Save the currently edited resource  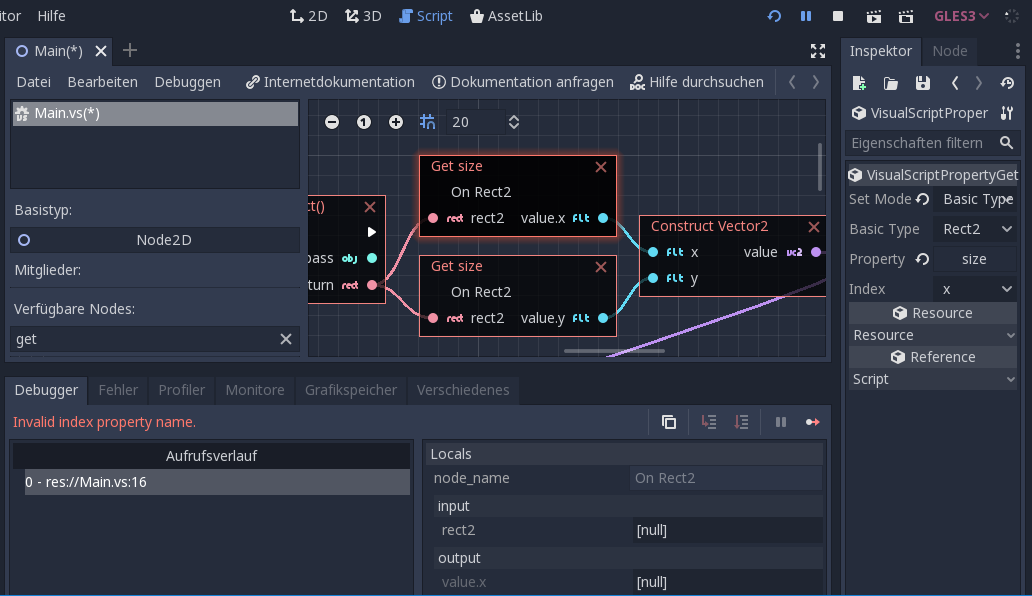pos(922,83)
